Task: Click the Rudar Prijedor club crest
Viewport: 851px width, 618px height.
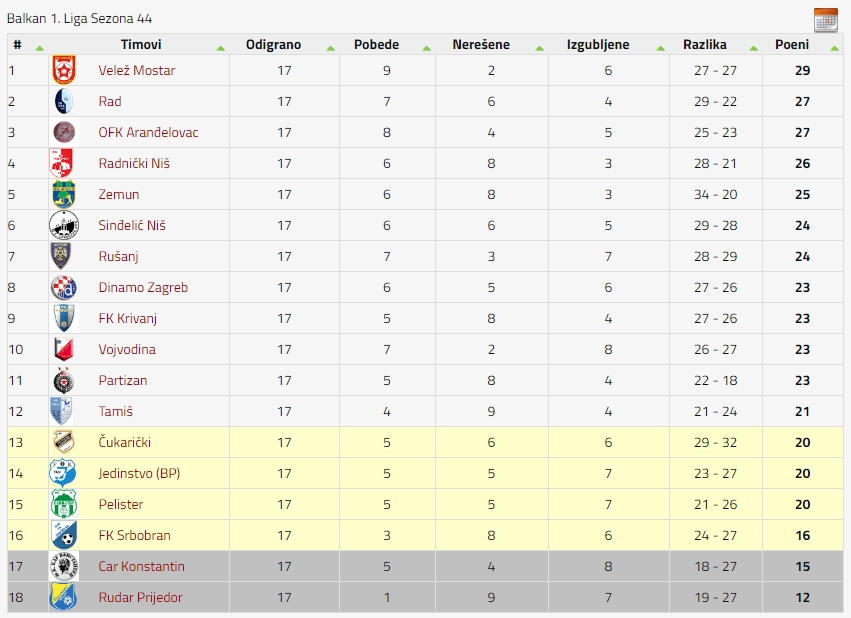Action: [x=64, y=597]
